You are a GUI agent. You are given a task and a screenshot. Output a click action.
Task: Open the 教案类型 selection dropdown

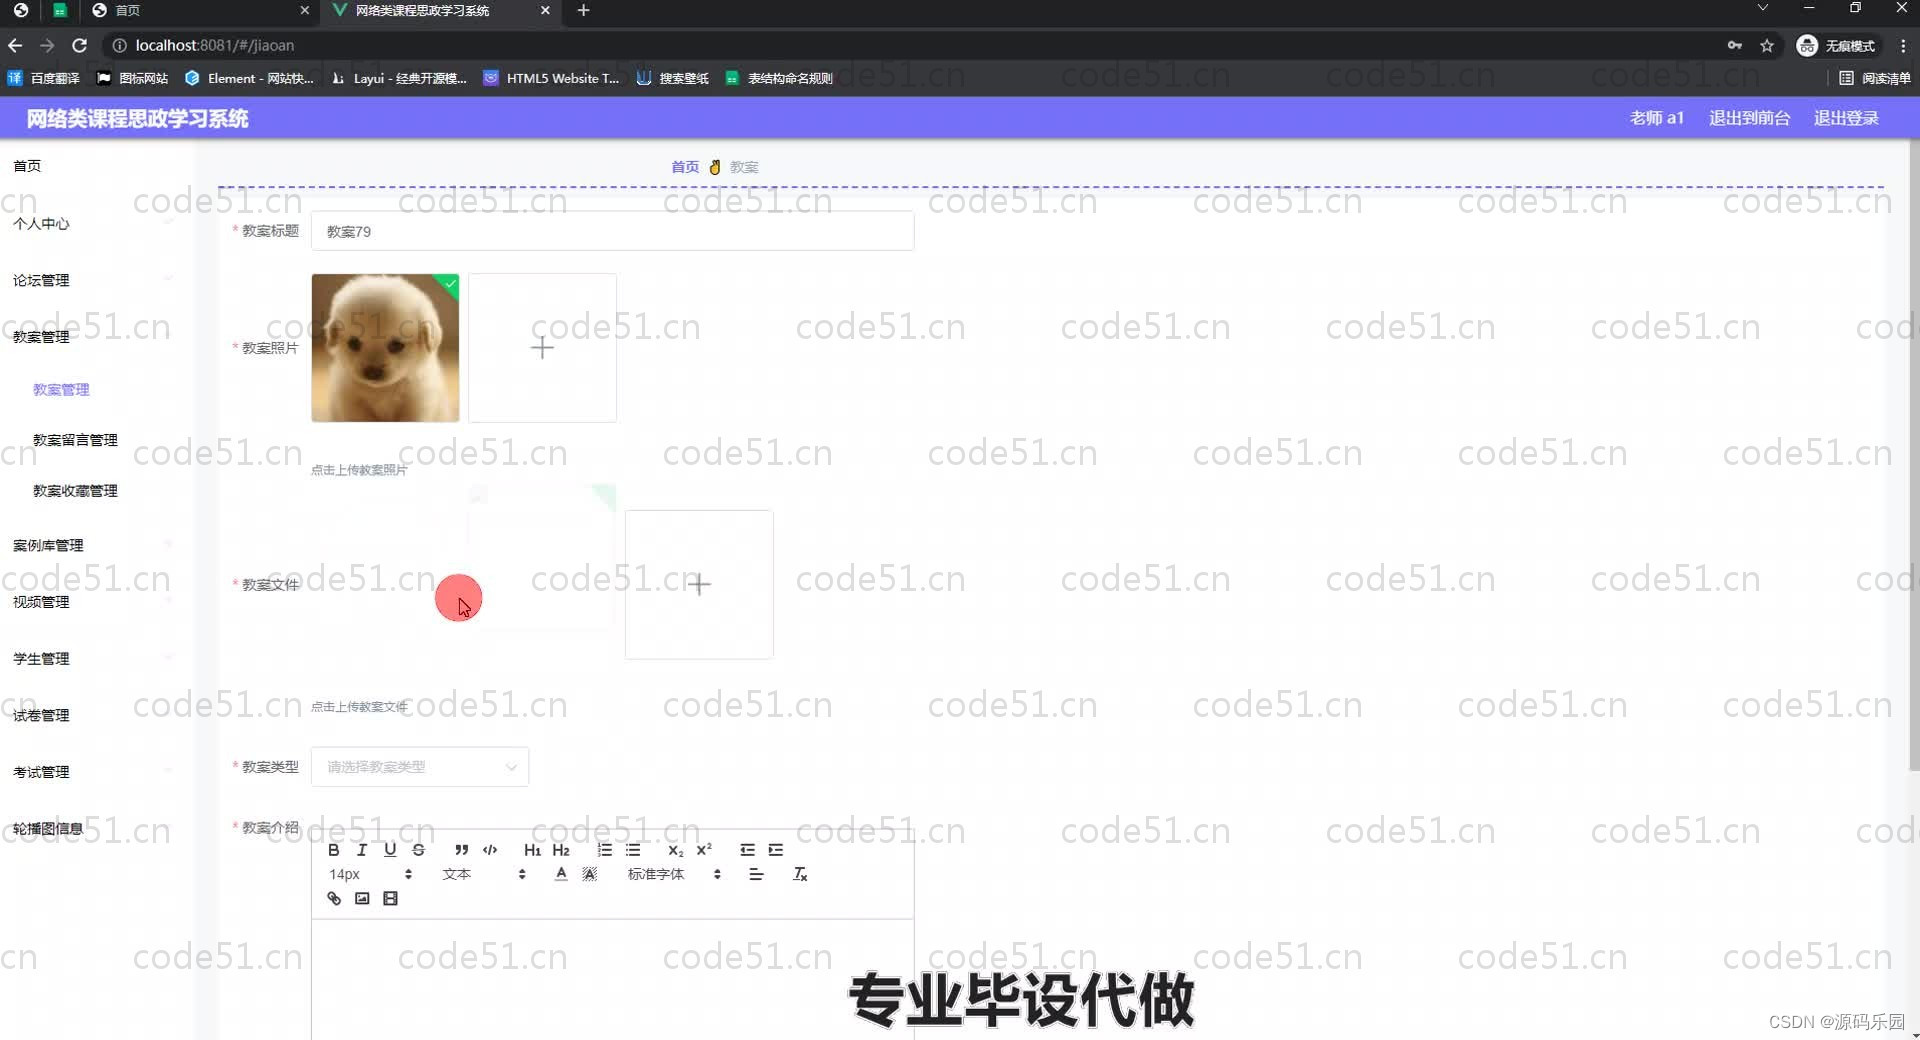point(420,767)
